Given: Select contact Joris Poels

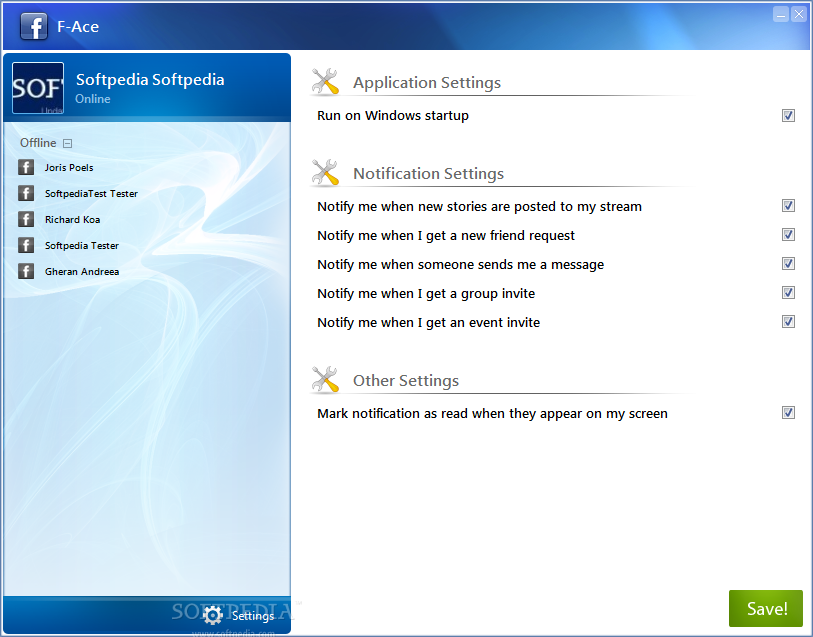Looking at the screenshot, I should (69, 167).
